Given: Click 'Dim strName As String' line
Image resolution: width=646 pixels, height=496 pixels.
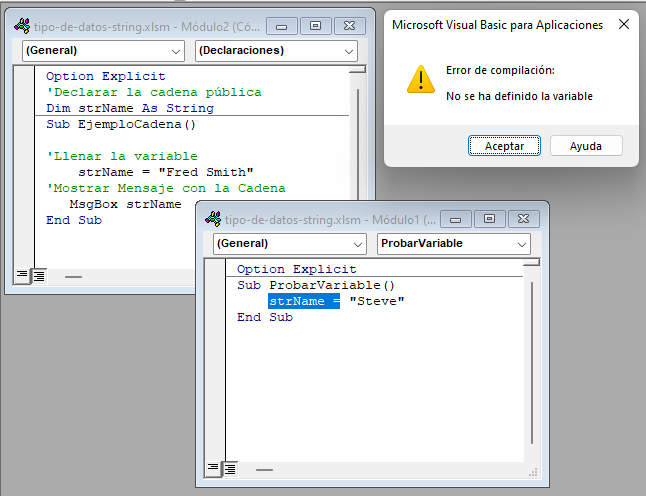Looking at the screenshot, I should tap(130, 108).
